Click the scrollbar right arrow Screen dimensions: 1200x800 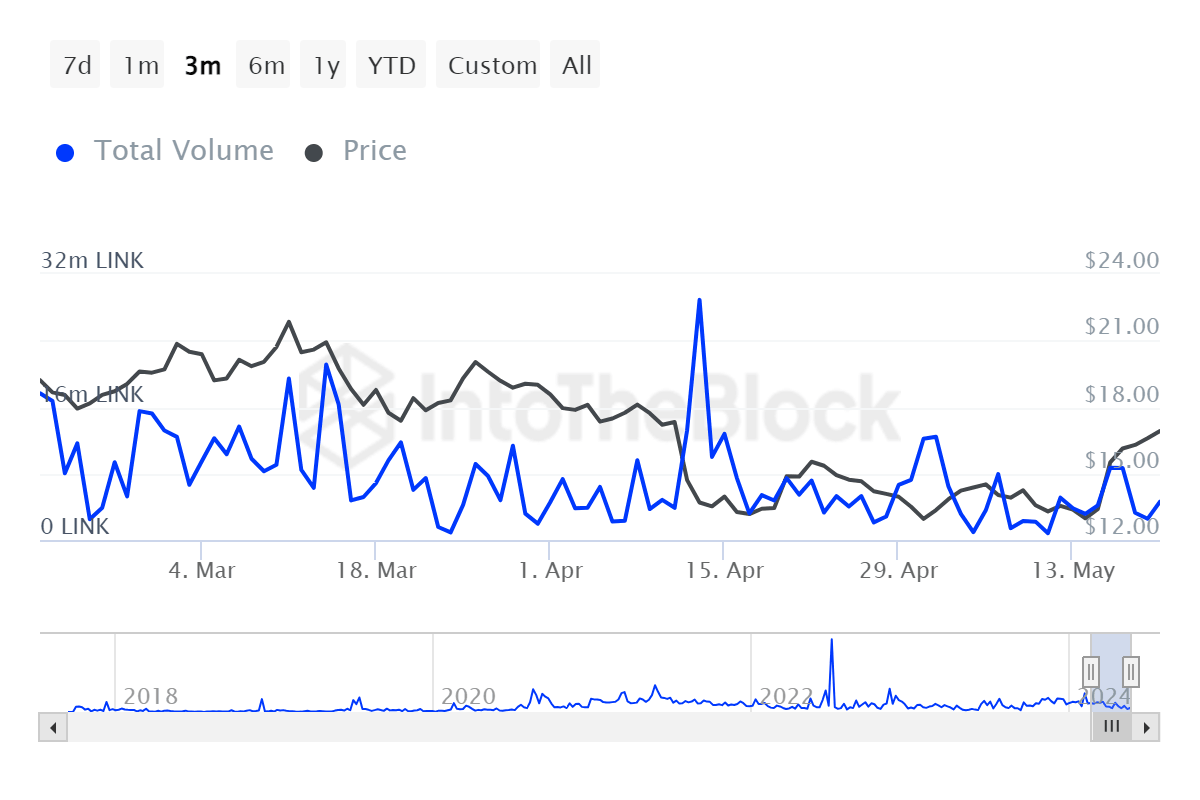click(1146, 727)
